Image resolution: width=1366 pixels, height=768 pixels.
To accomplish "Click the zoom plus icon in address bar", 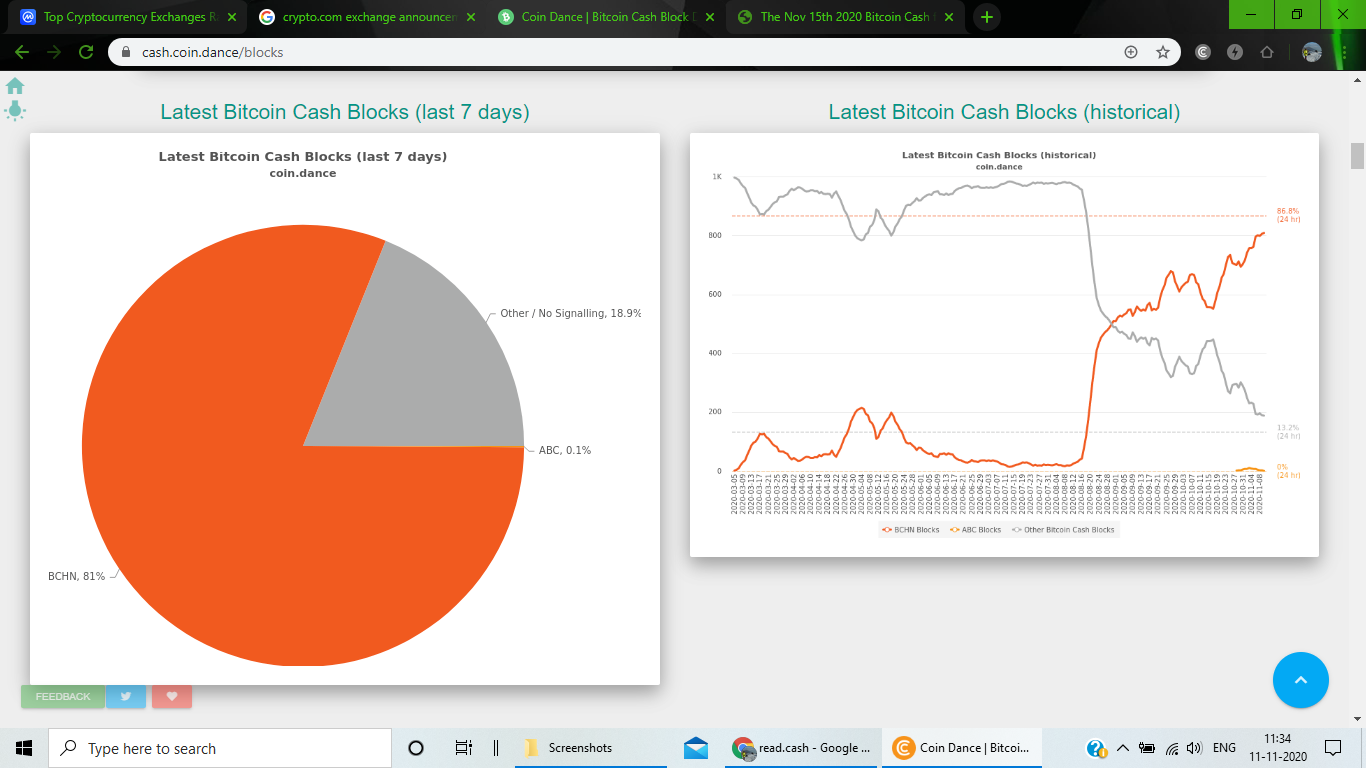I will 1131,52.
